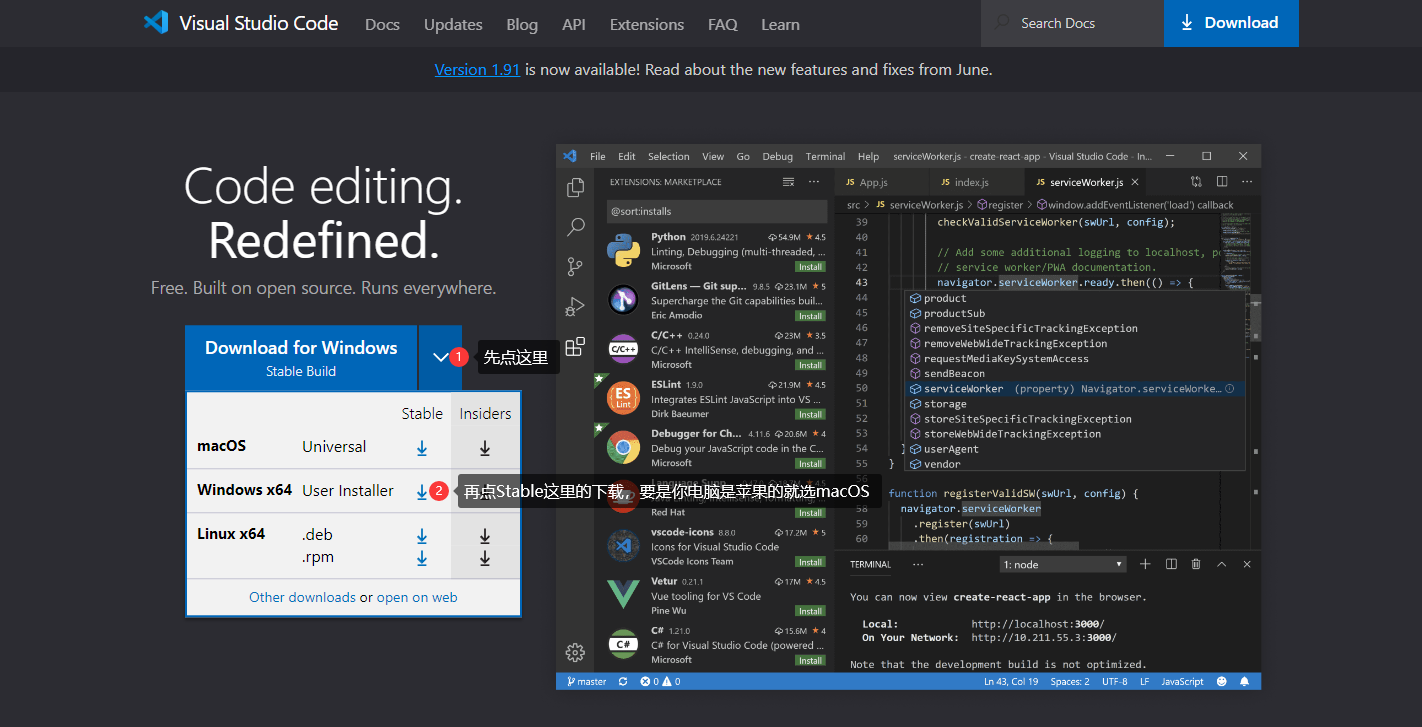
Task: Download macOS Universal Insiders build
Action: point(485,448)
